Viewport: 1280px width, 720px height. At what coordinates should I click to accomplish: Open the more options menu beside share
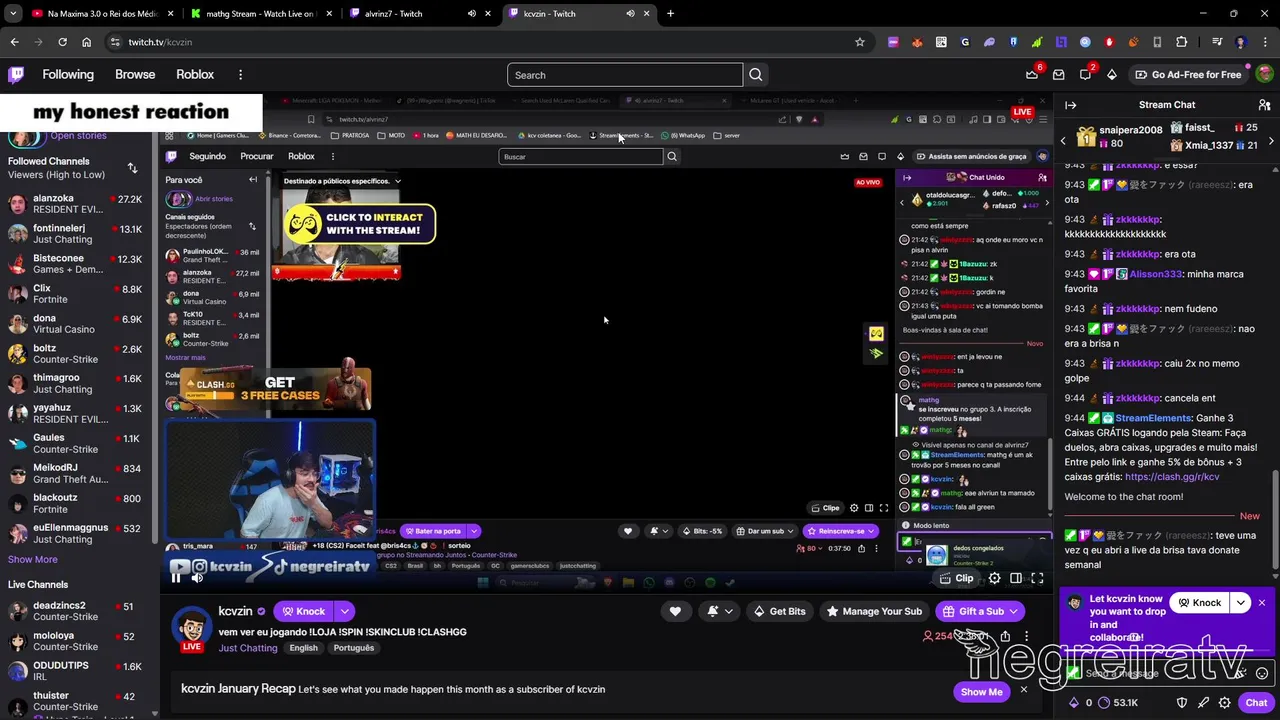(x=1026, y=636)
